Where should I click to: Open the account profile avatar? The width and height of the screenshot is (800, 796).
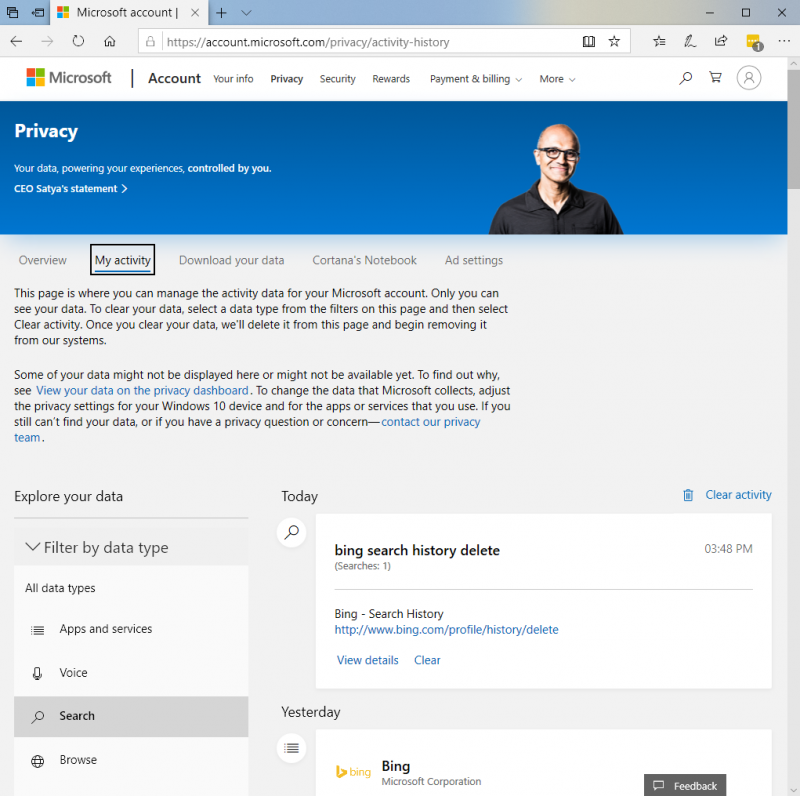[748, 78]
